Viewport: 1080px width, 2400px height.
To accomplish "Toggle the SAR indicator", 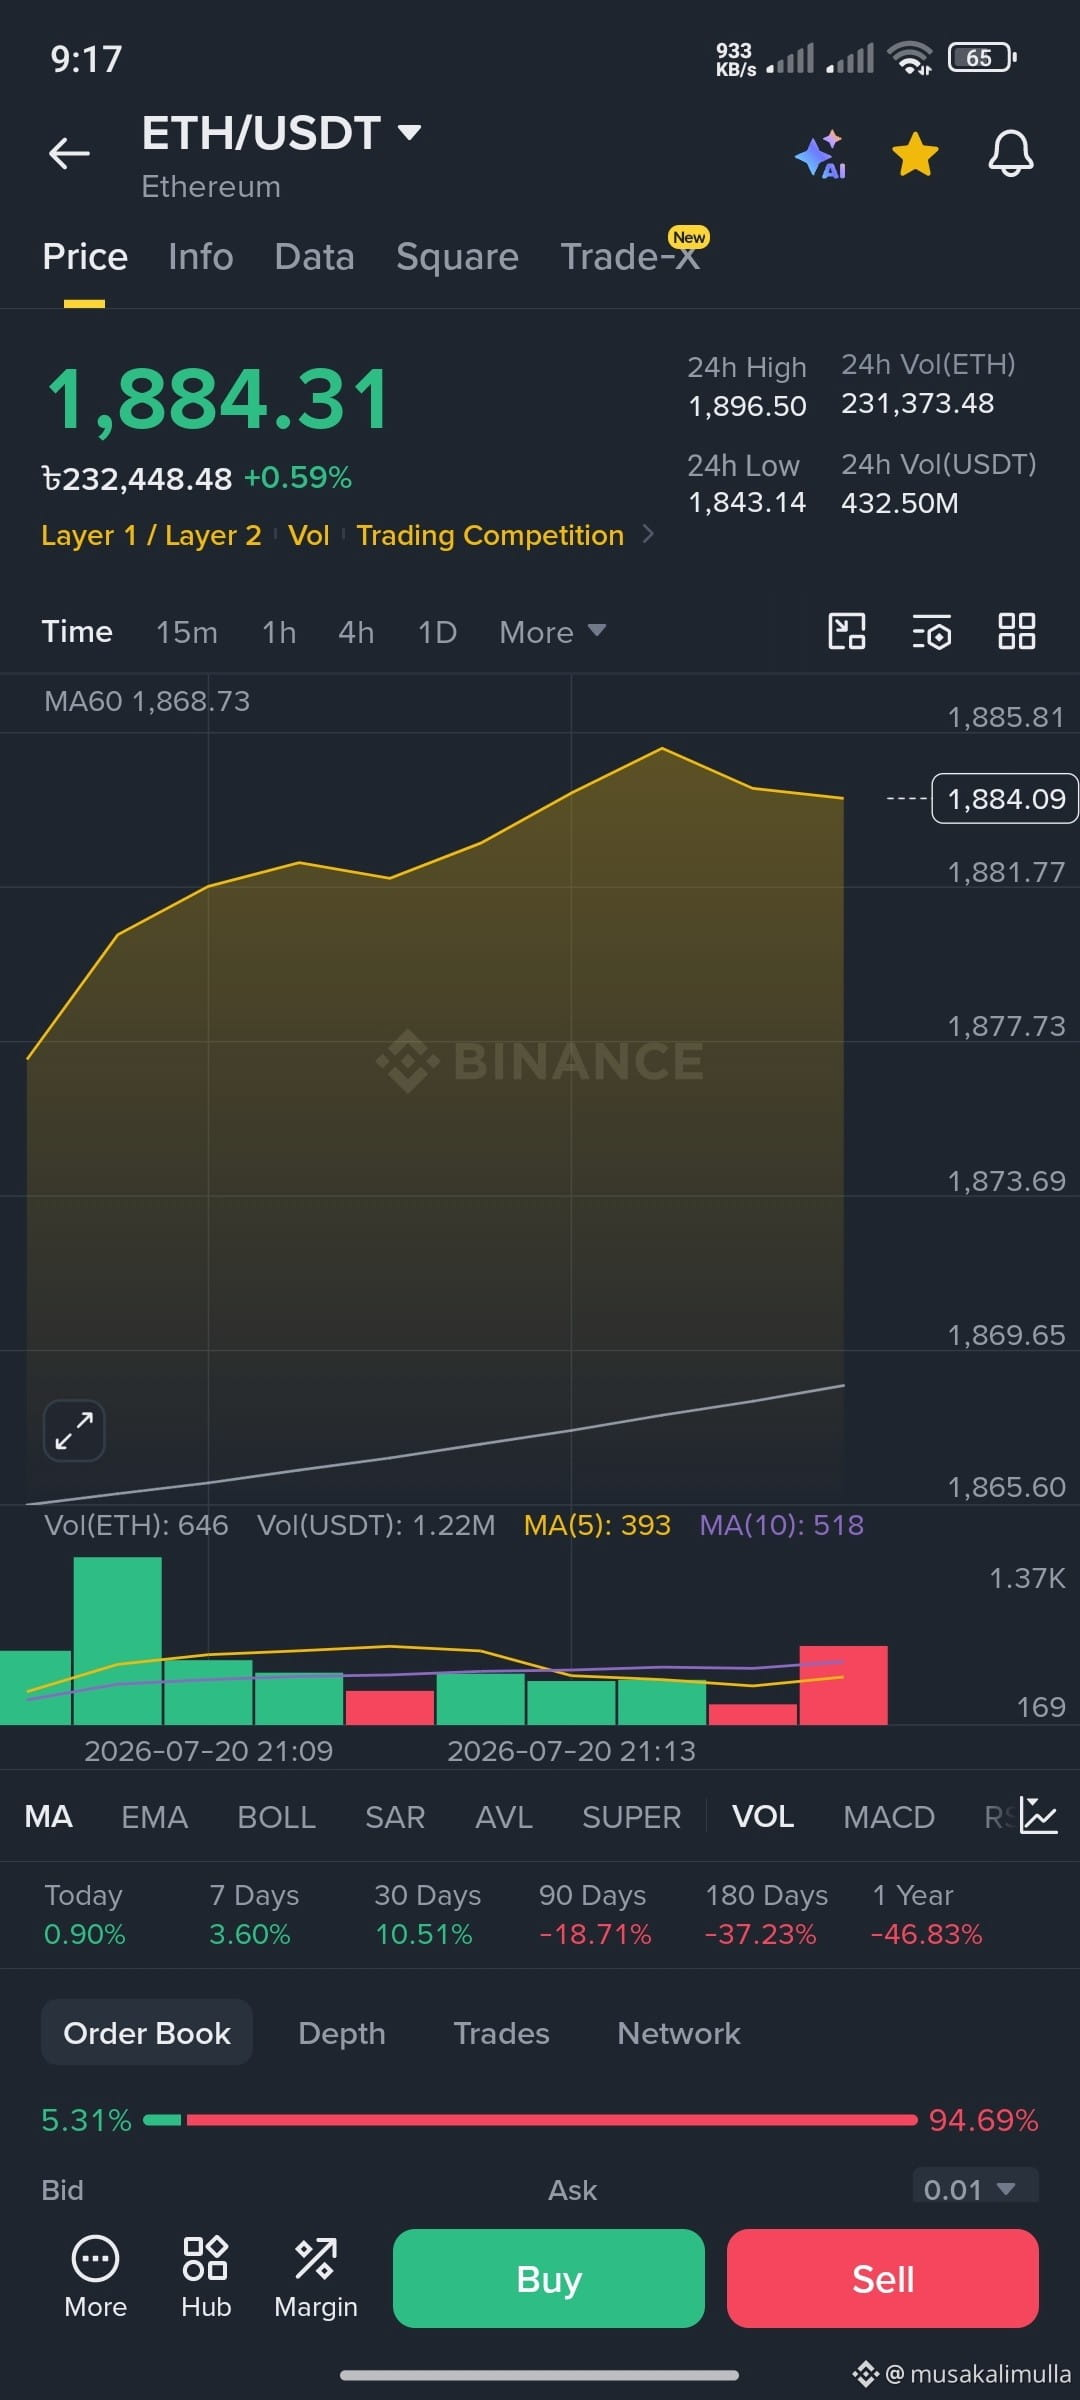I will pyautogui.click(x=395, y=1817).
